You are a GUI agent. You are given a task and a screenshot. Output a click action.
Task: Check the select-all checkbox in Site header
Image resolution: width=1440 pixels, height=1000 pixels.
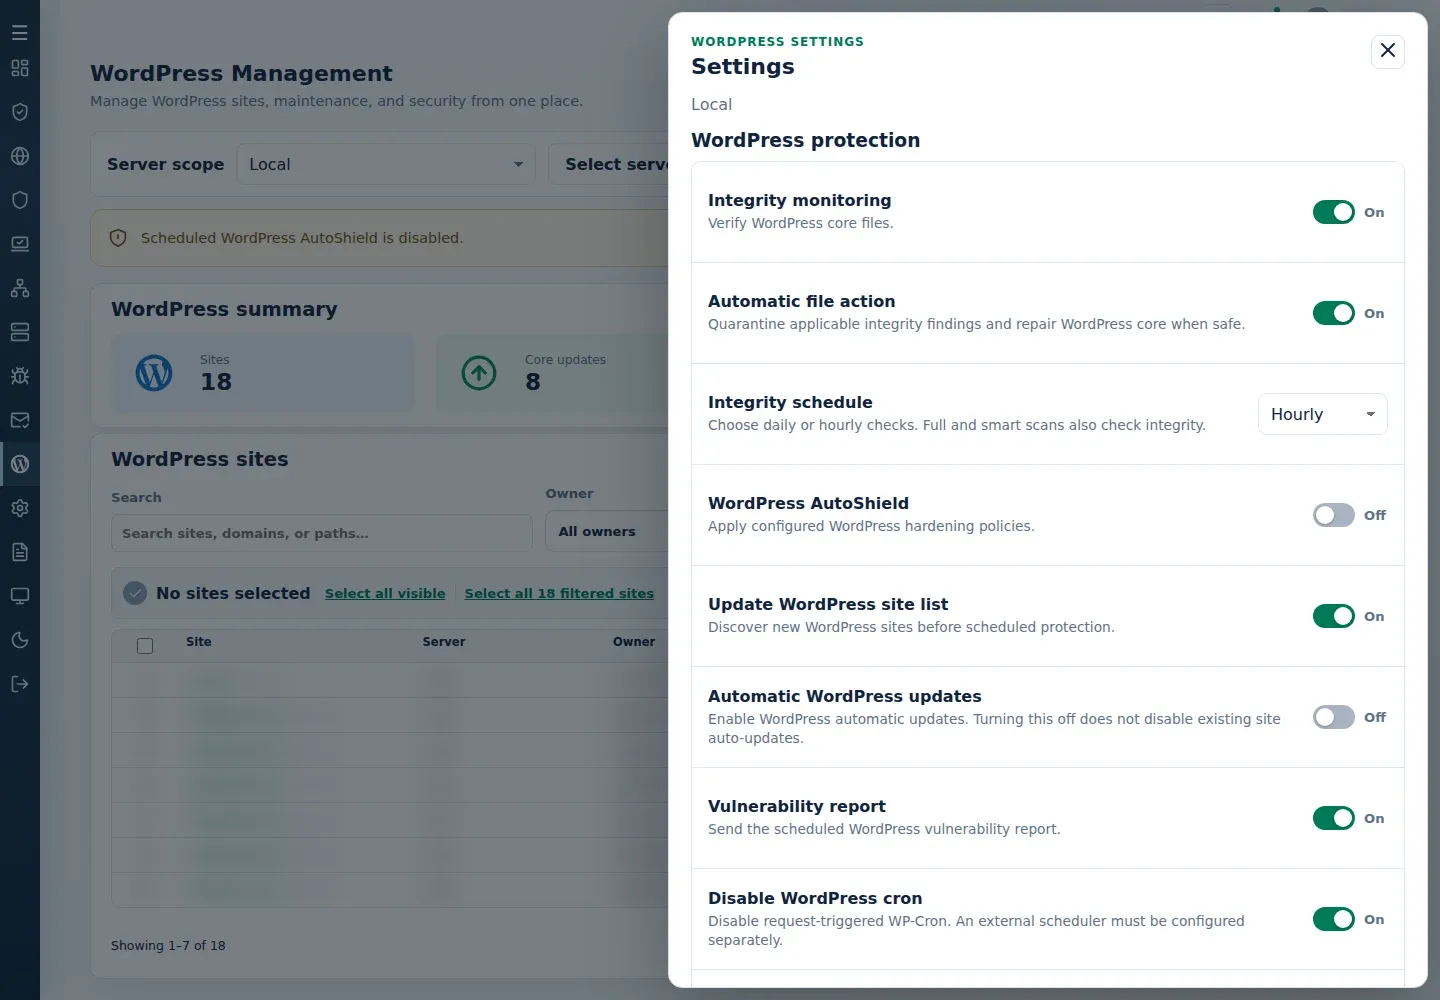145,645
